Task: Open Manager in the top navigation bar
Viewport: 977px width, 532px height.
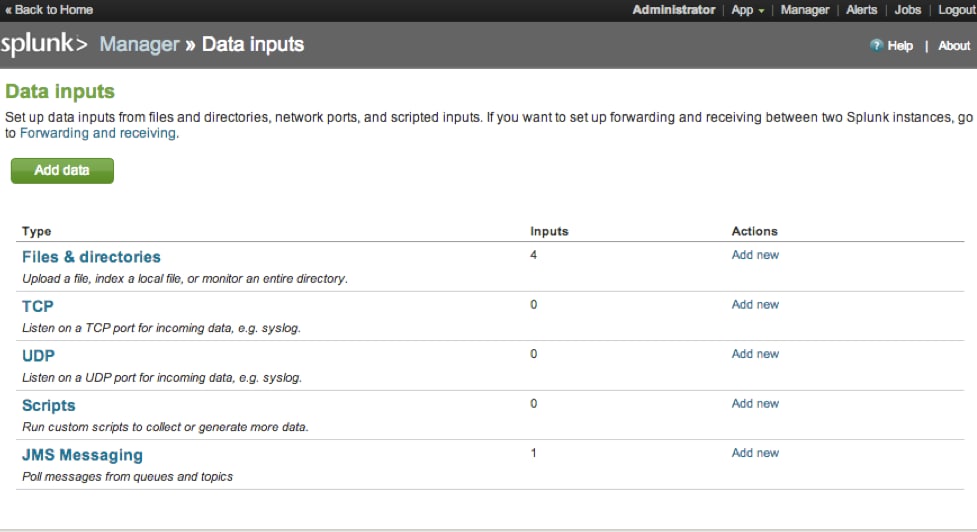Action: pos(804,10)
